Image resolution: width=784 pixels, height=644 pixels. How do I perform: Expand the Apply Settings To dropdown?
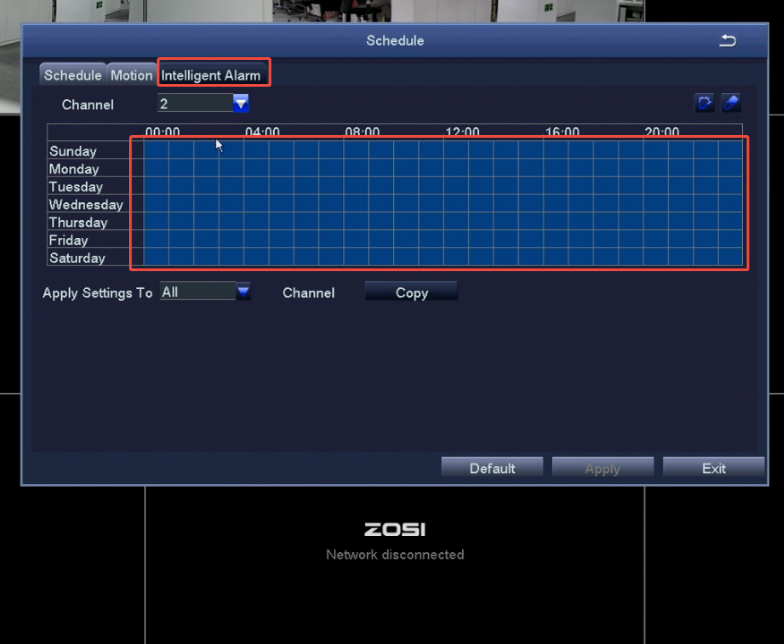[243, 292]
